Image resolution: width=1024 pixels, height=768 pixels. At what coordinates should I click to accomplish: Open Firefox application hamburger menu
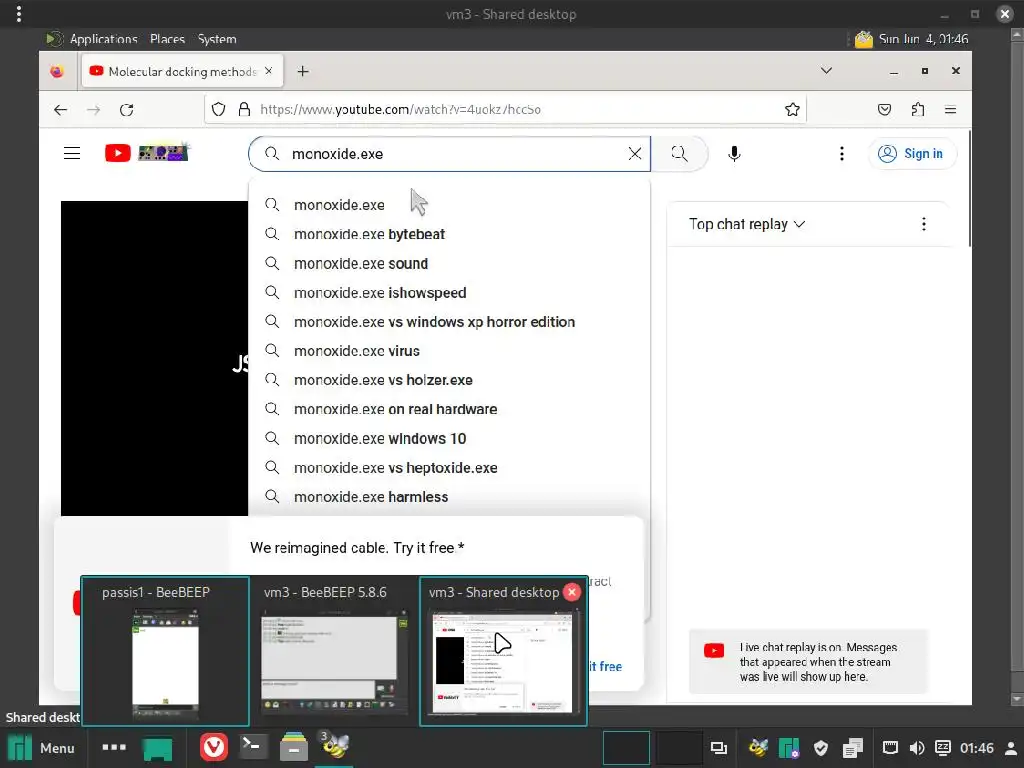pyautogui.click(x=950, y=110)
